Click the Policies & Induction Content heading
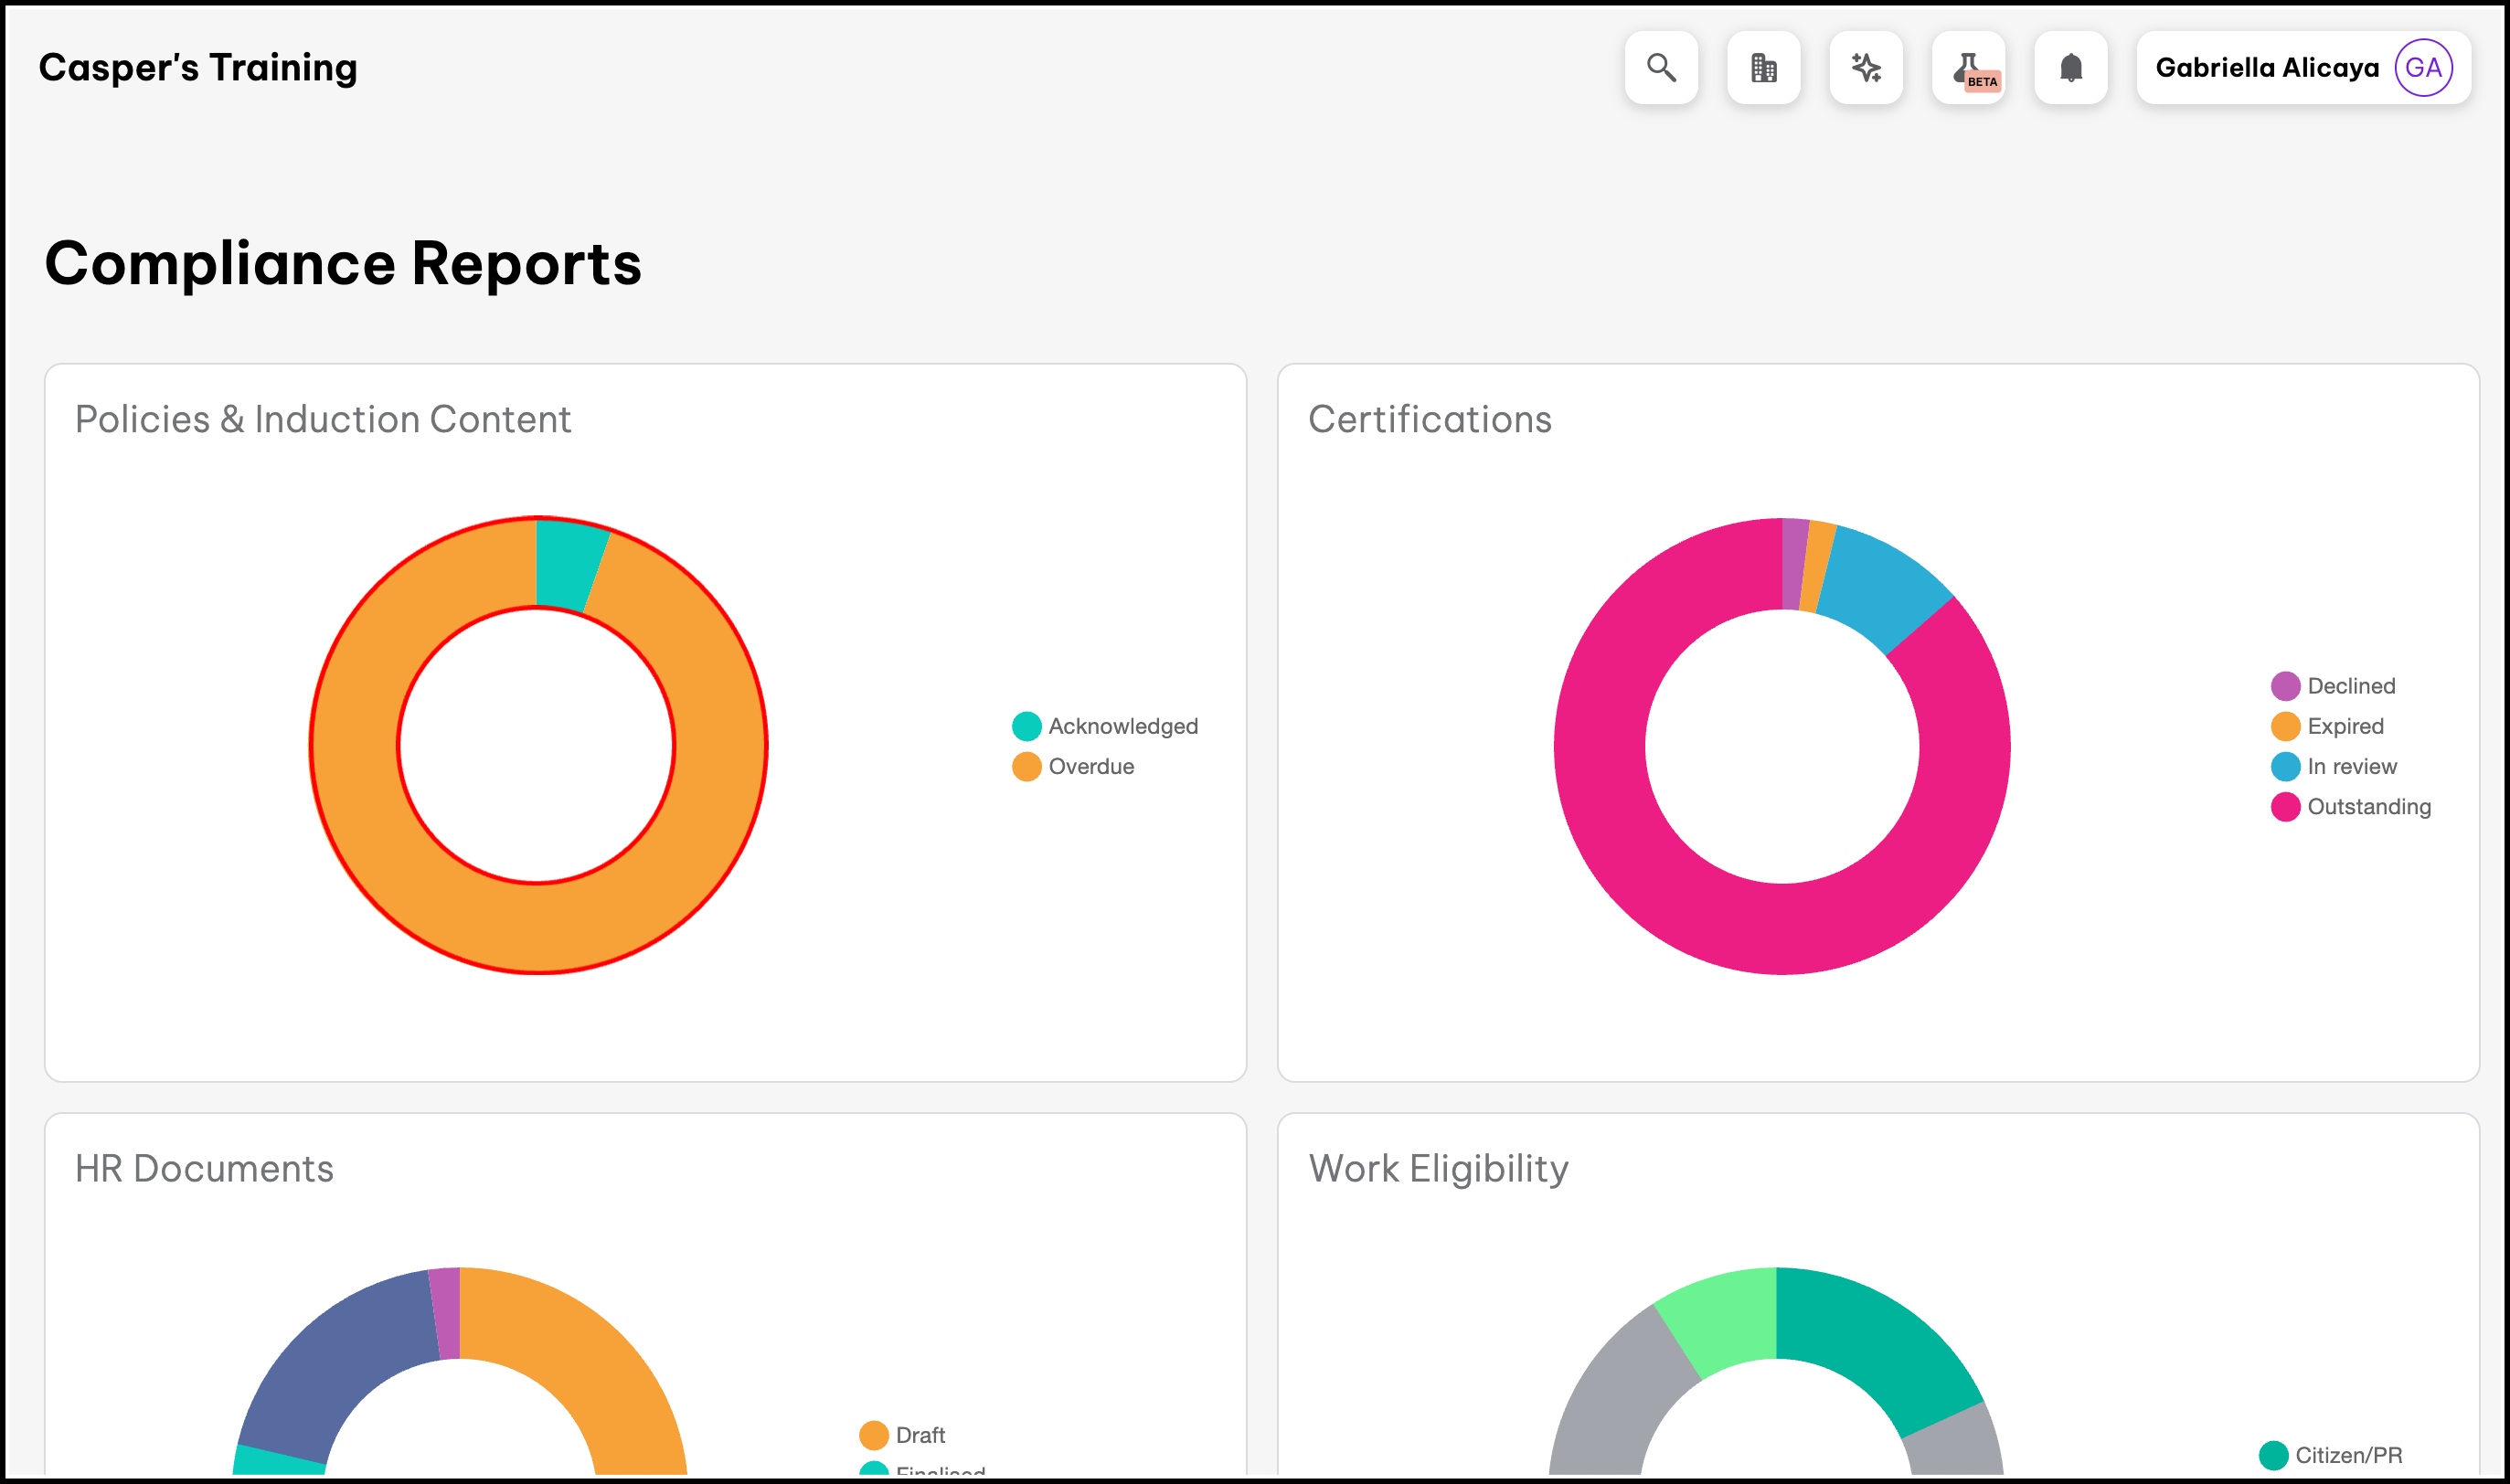The height and width of the screenshot is (1484, 2510). click(x=323, y=419)
